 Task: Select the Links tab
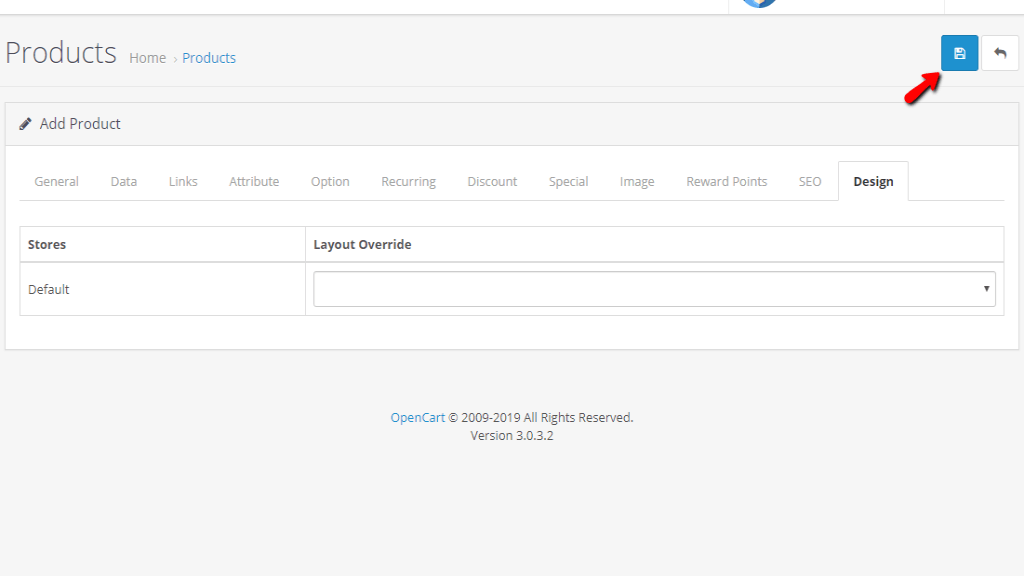183,181
